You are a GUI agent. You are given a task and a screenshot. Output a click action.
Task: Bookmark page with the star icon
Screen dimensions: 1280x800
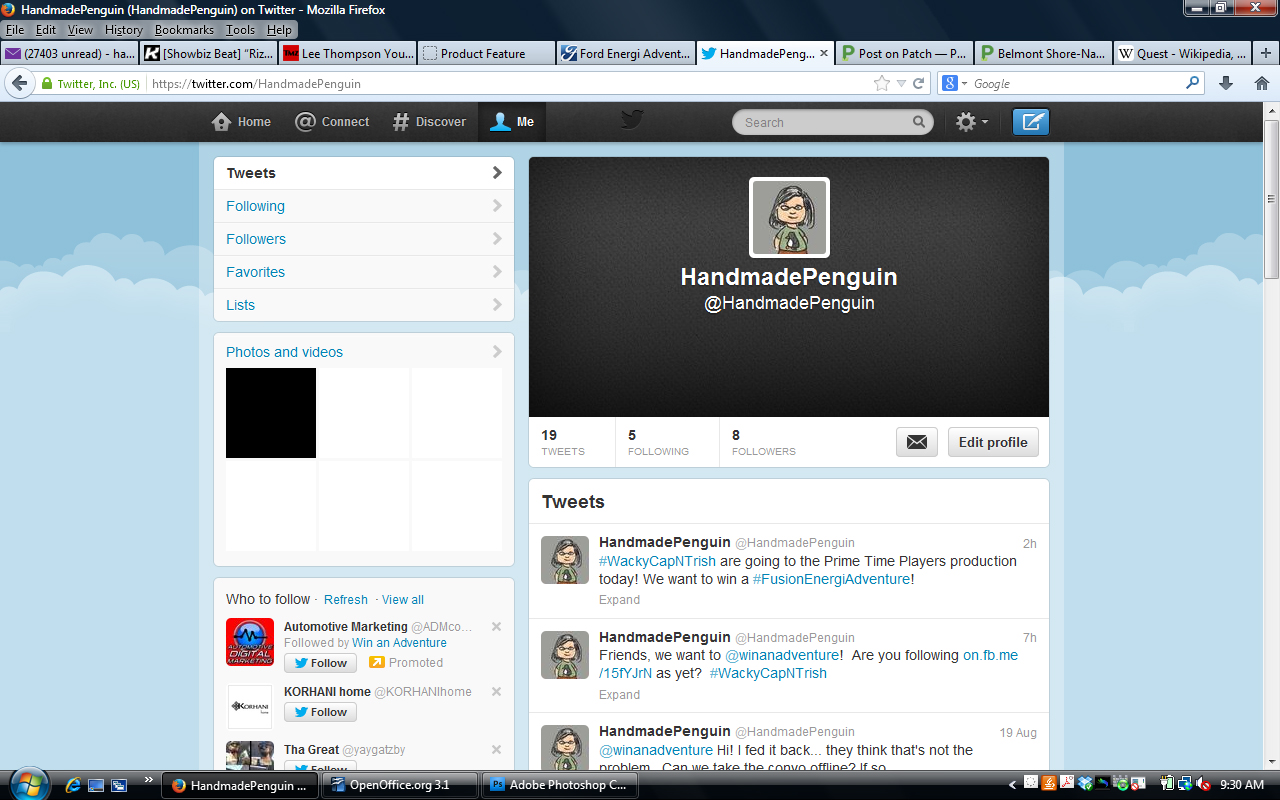tap(881, 84)
